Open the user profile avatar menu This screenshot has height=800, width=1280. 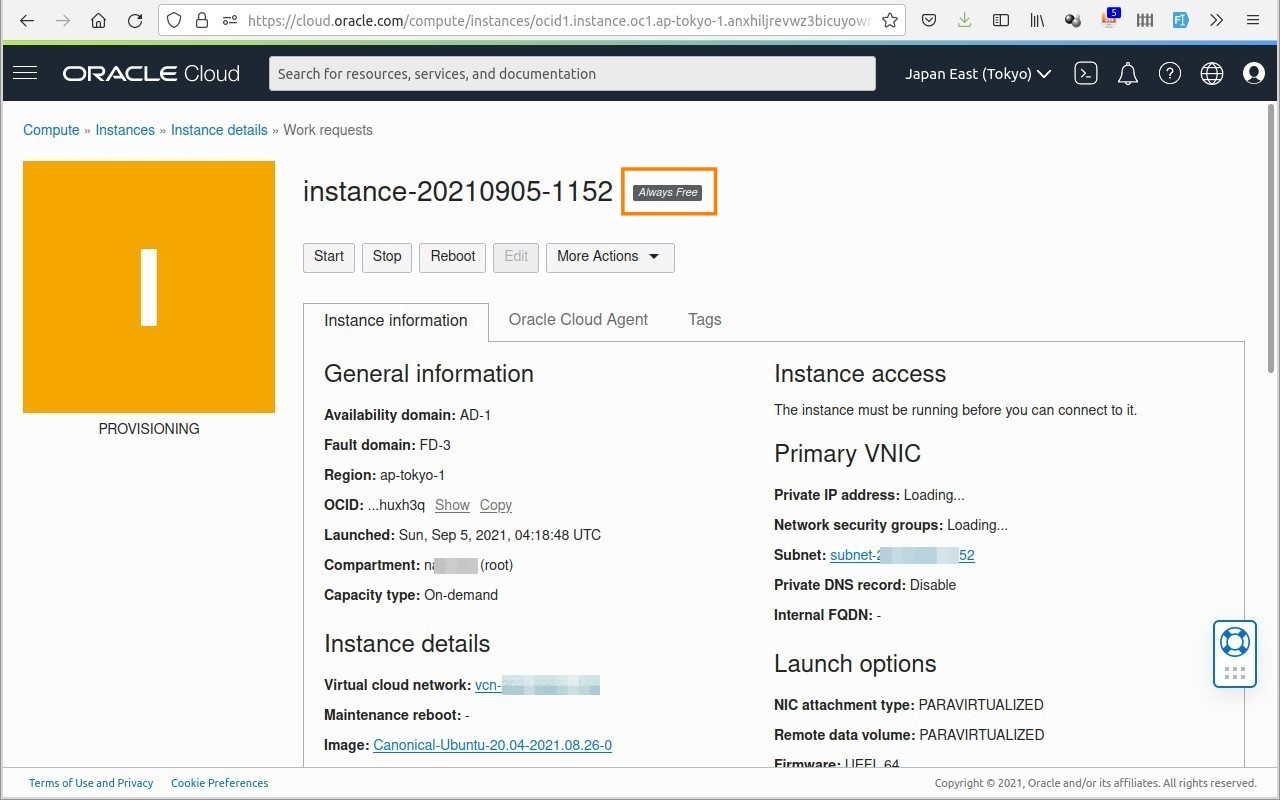(x=1254, y=73)
